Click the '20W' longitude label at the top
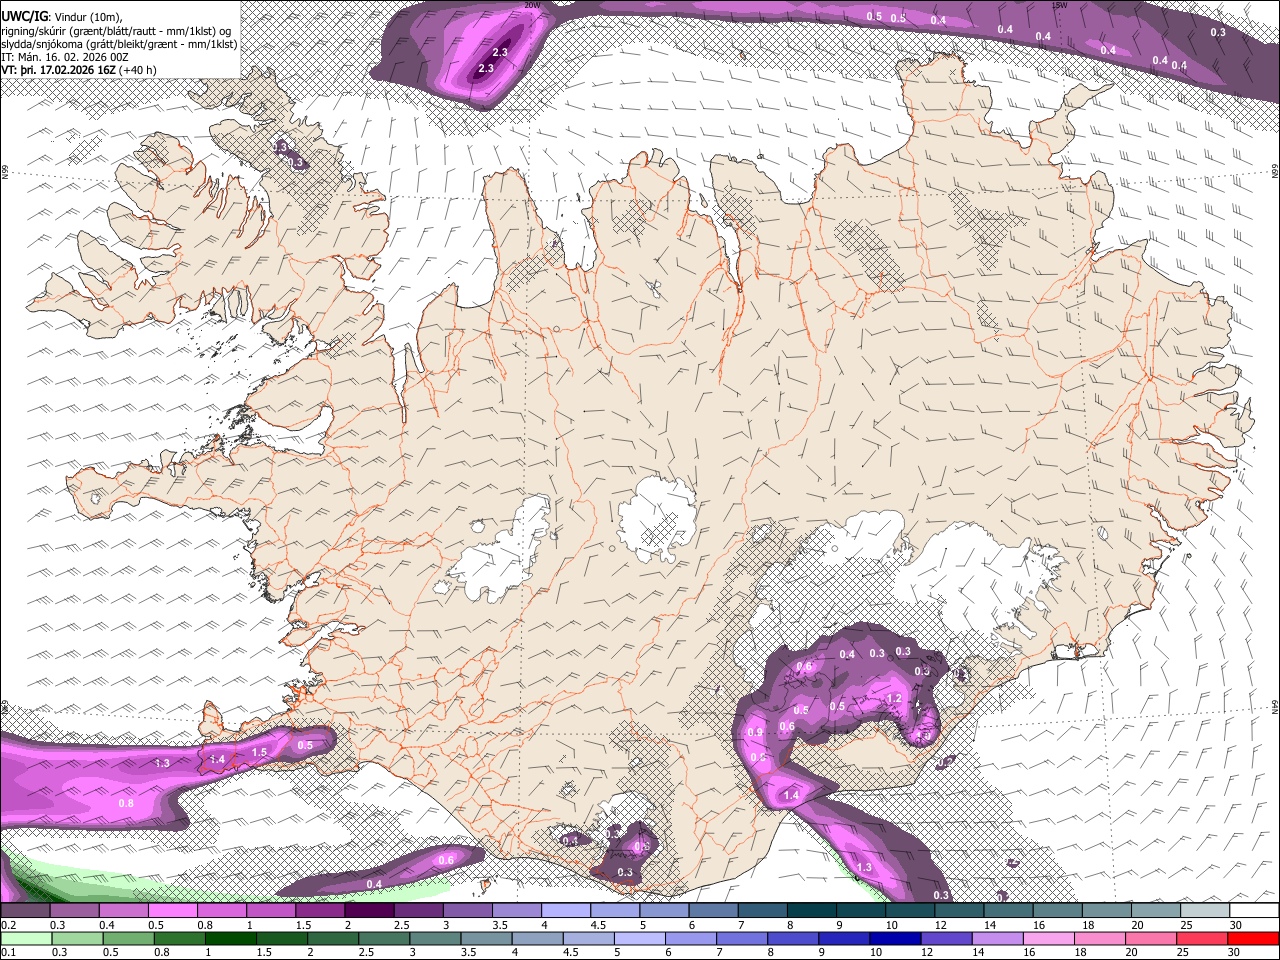1280x960 pixels. 532,5
